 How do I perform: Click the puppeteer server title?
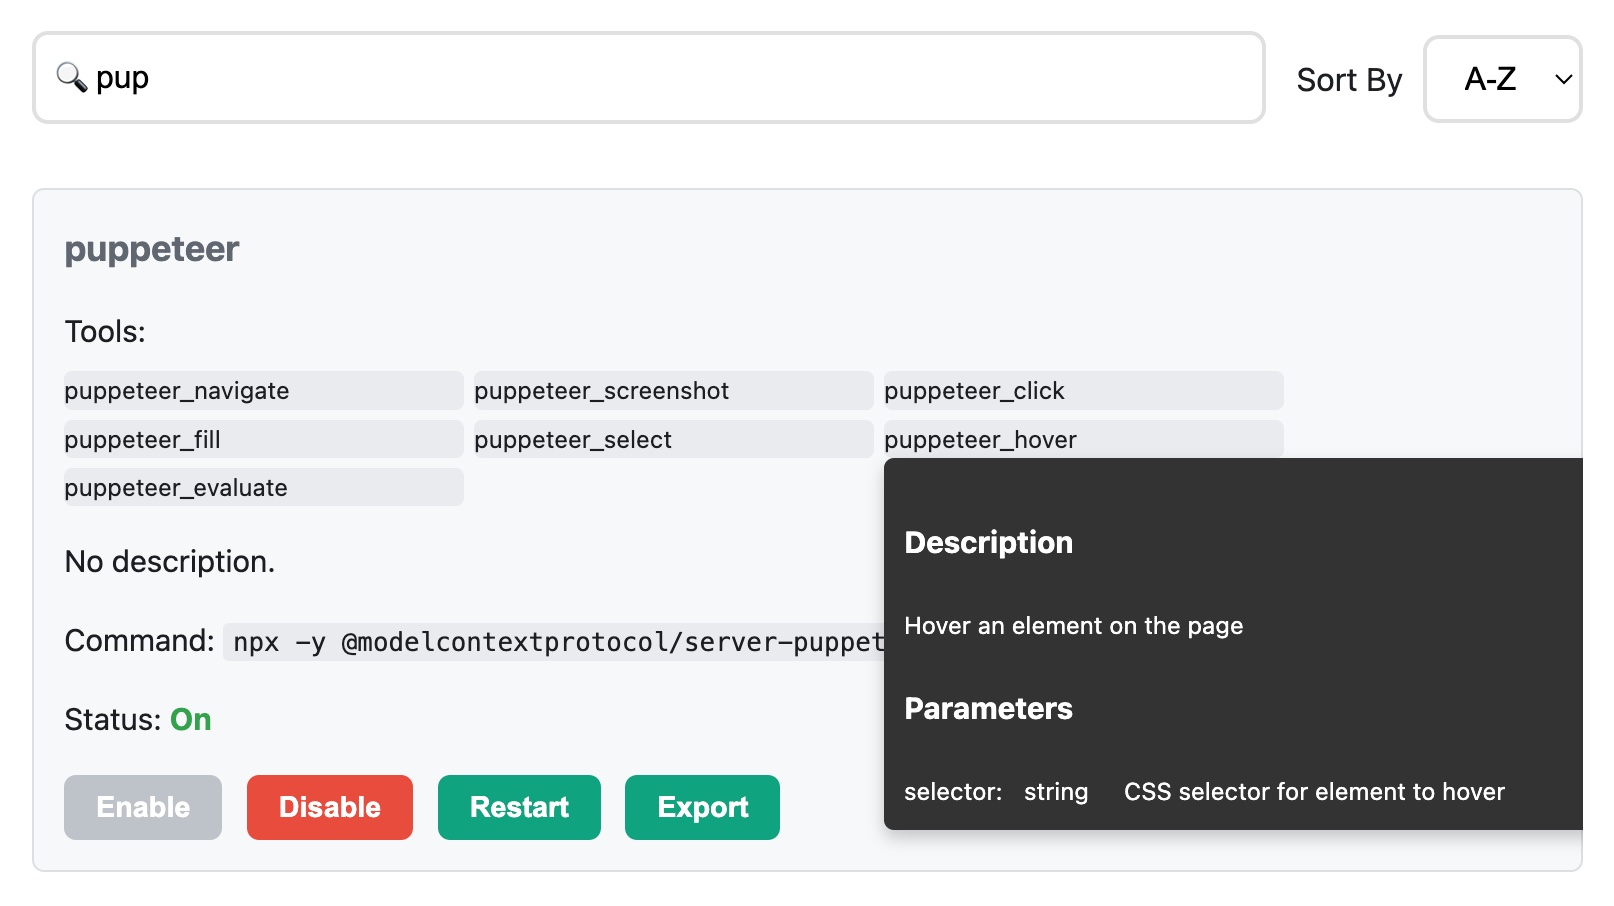[x=152, y=249]
